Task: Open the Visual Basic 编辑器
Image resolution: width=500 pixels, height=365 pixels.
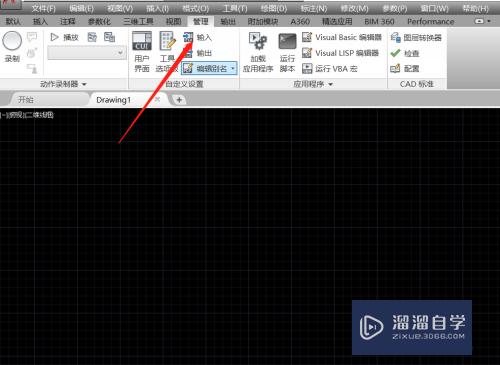Action: click(342, 37)
